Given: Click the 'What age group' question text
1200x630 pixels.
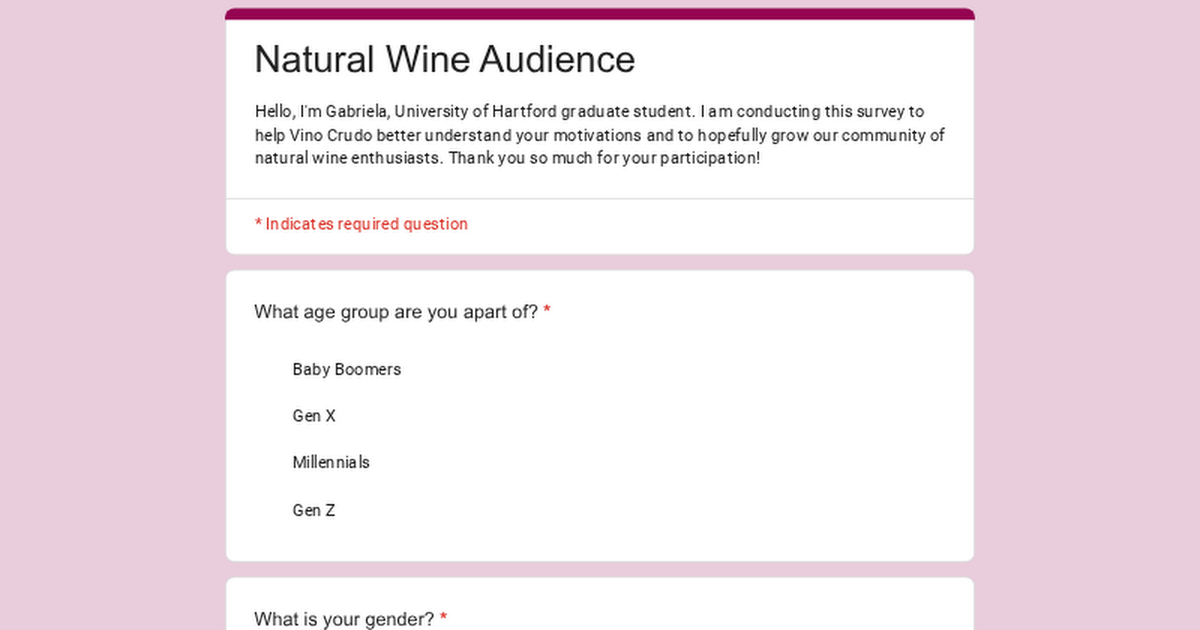Looking at the screenshot, I should click(395, 312).
